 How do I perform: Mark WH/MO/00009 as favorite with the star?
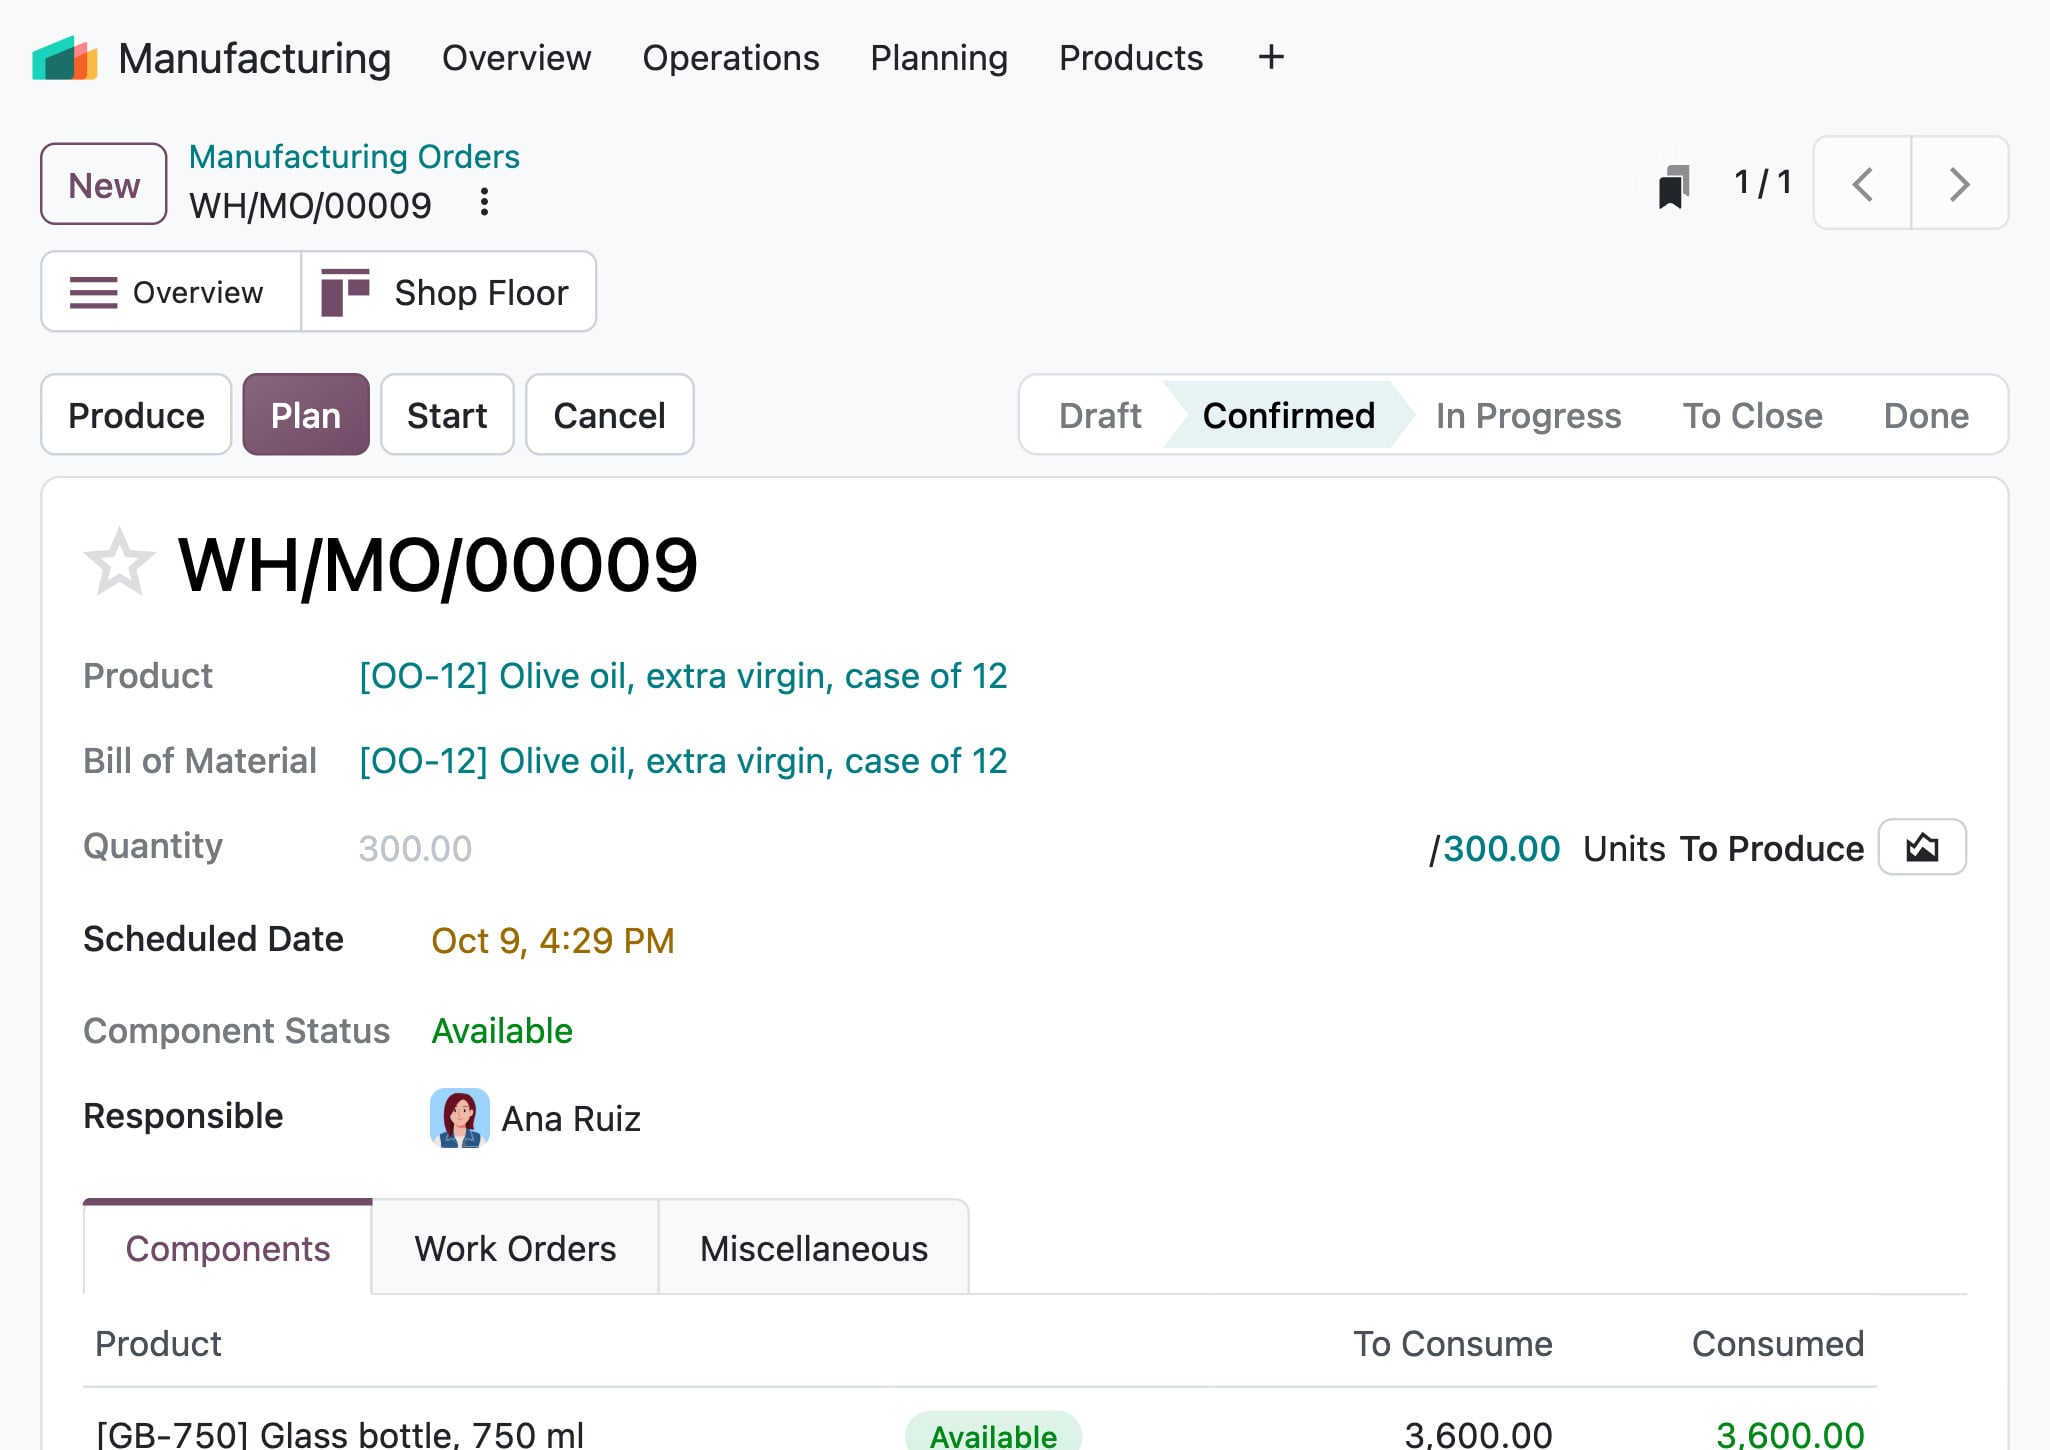(x=119, y=563)
